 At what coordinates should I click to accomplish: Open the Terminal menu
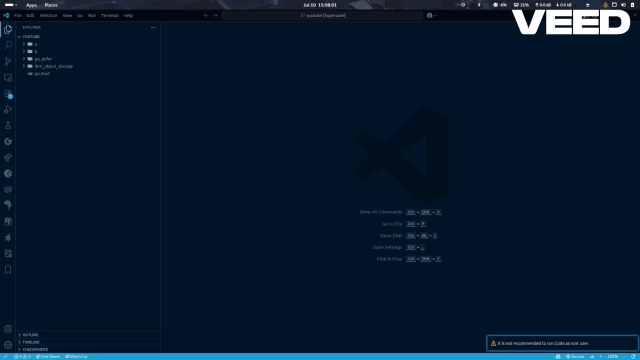[109, 16]
